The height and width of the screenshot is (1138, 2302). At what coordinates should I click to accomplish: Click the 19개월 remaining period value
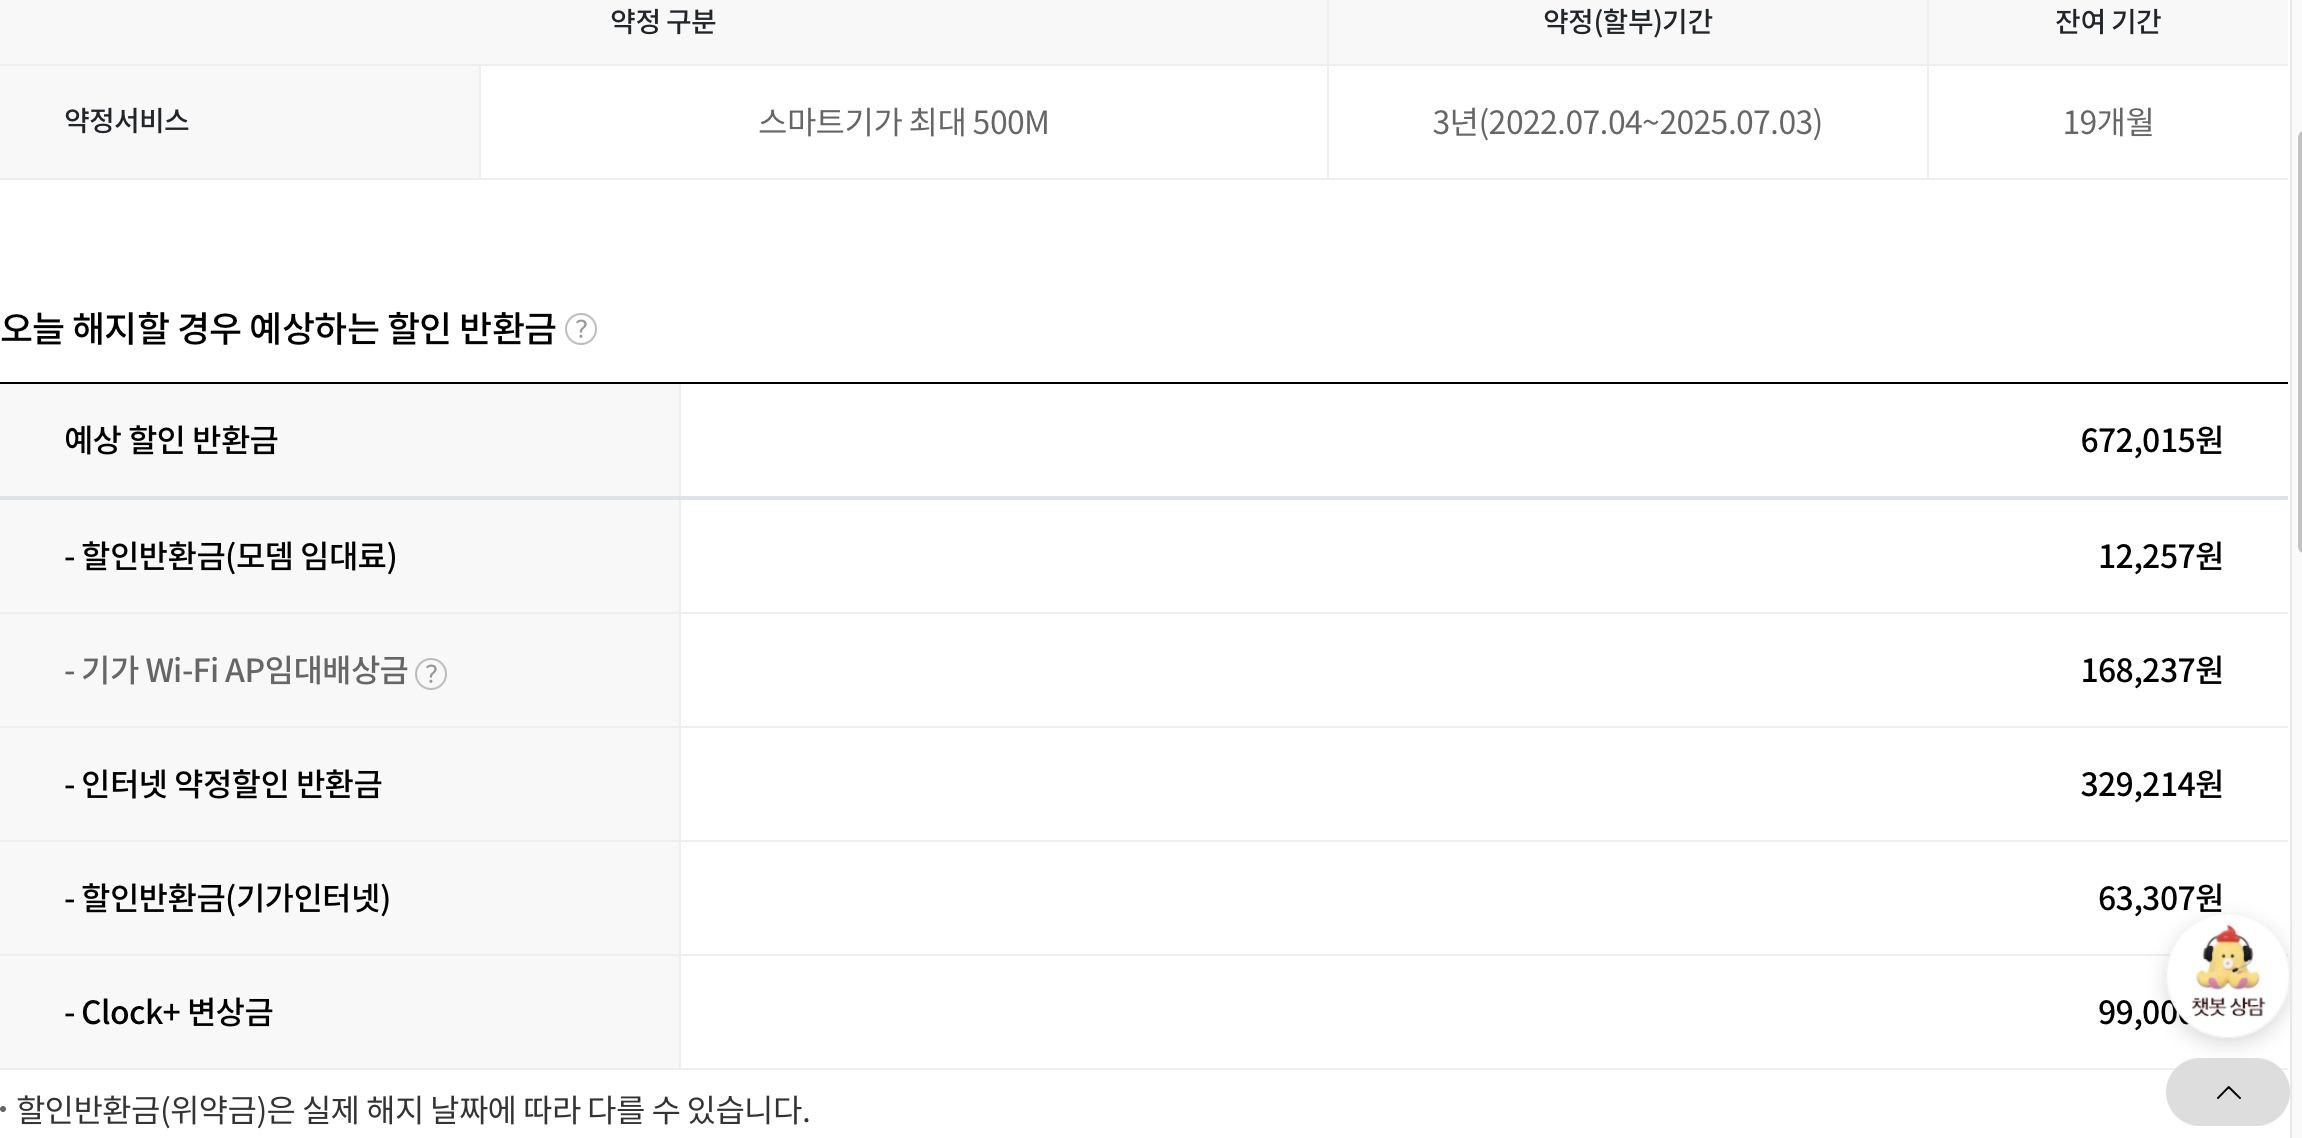(2108, 122)
